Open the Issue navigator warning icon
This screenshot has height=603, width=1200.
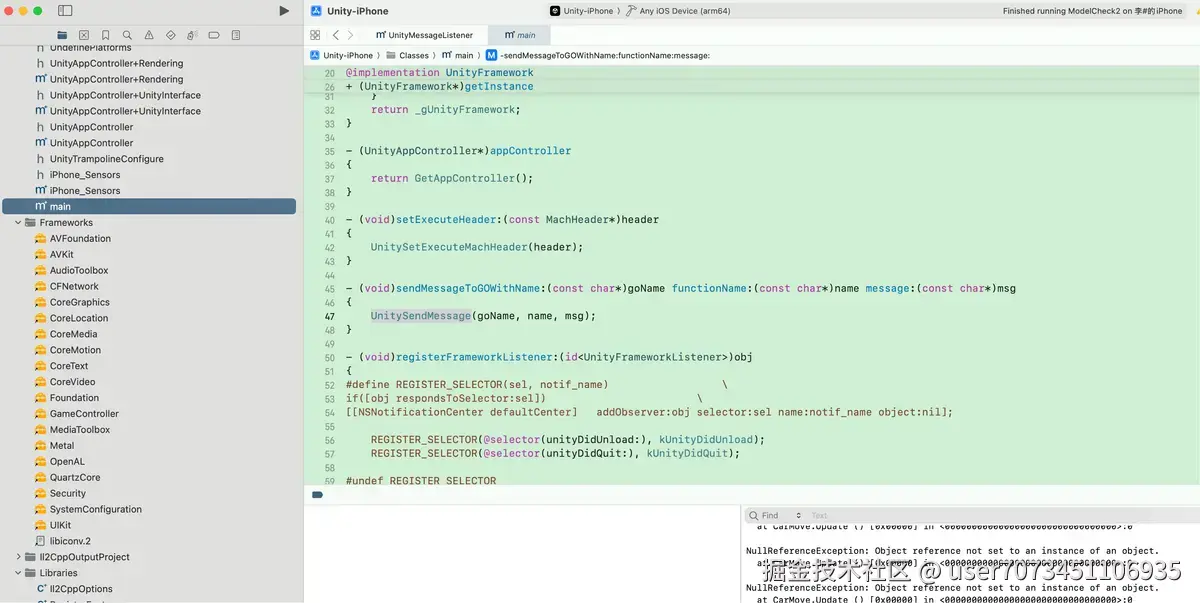(149, 35)
